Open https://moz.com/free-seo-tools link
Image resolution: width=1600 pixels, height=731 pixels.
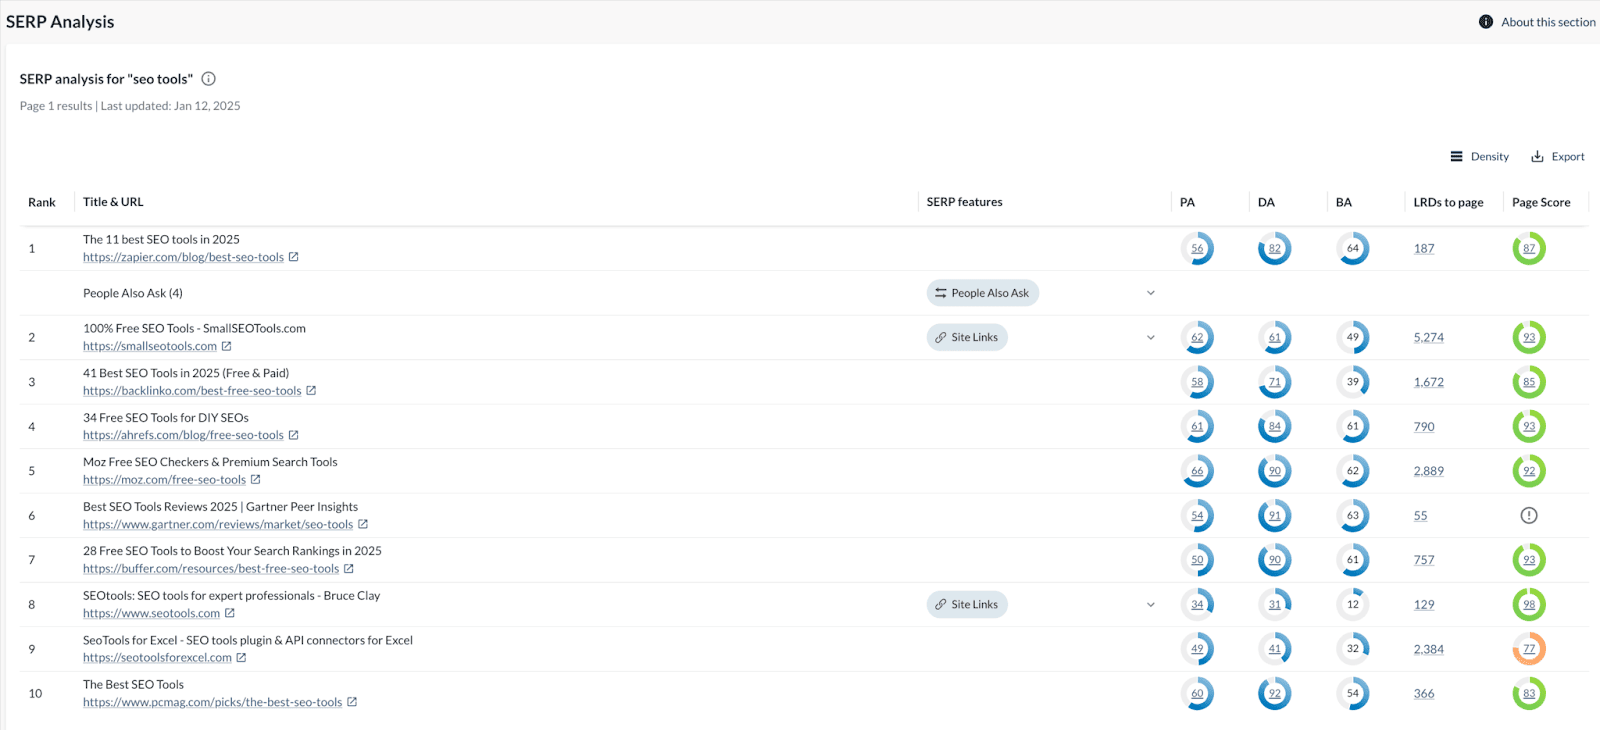[x=164, y=480]
